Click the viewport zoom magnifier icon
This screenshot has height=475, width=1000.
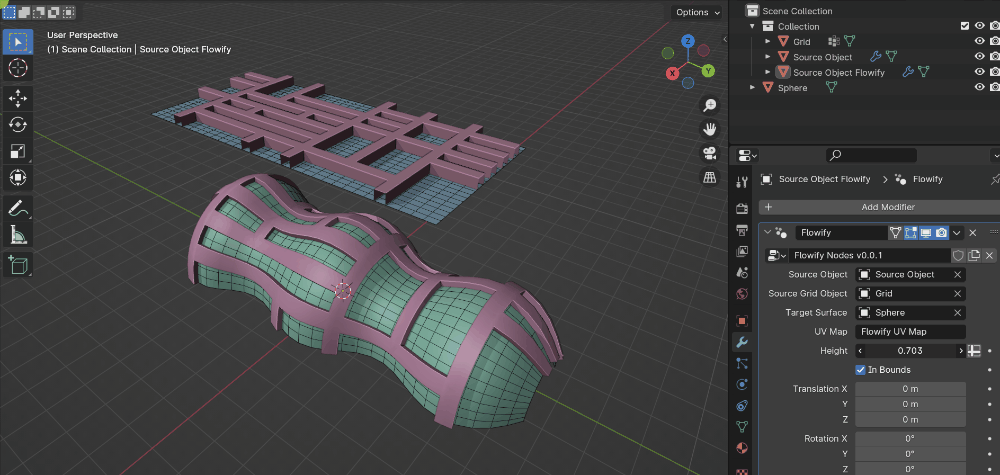pos(709,105)
